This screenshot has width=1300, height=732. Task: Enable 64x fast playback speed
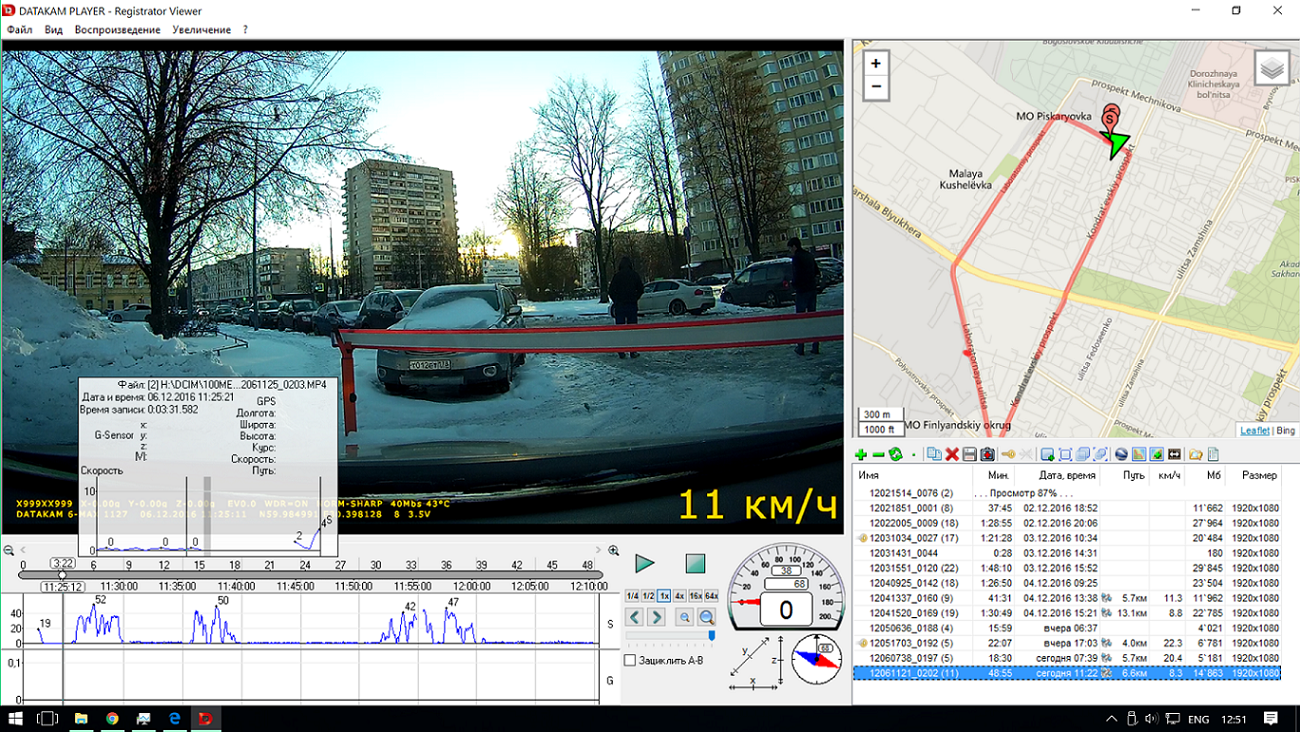(x=711, y=596)
